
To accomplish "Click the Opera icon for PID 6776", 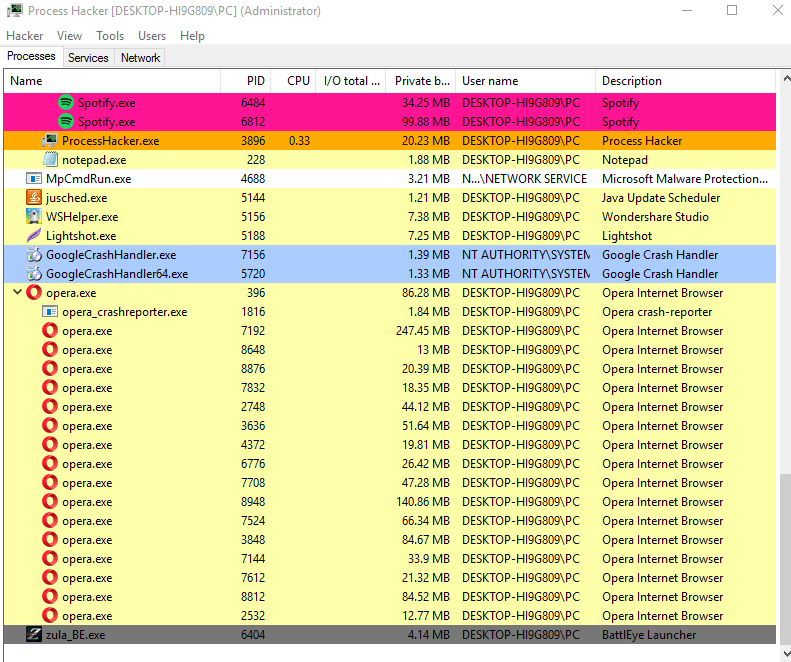I will (50, 464).
